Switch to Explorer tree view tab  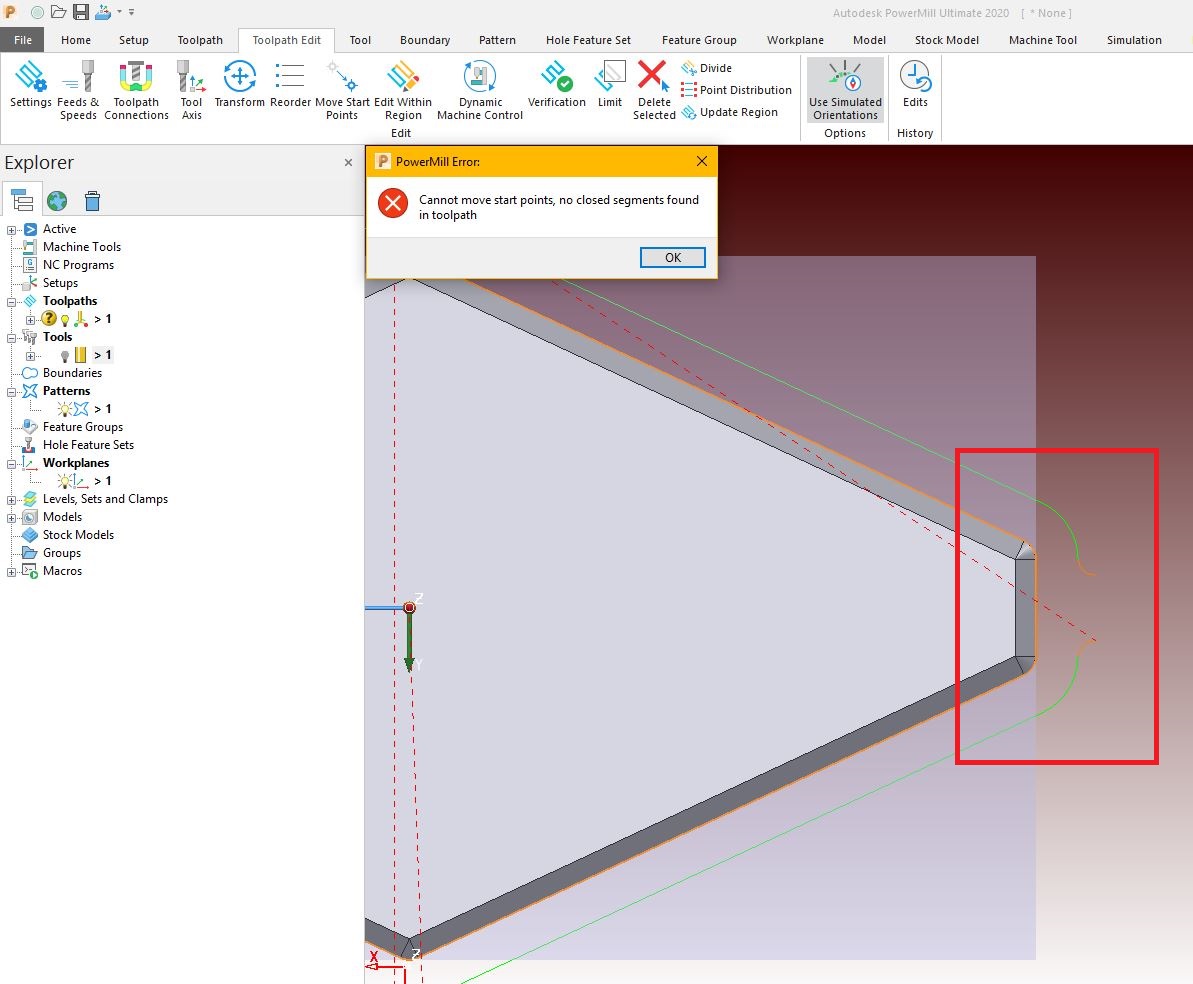(21, 200)
